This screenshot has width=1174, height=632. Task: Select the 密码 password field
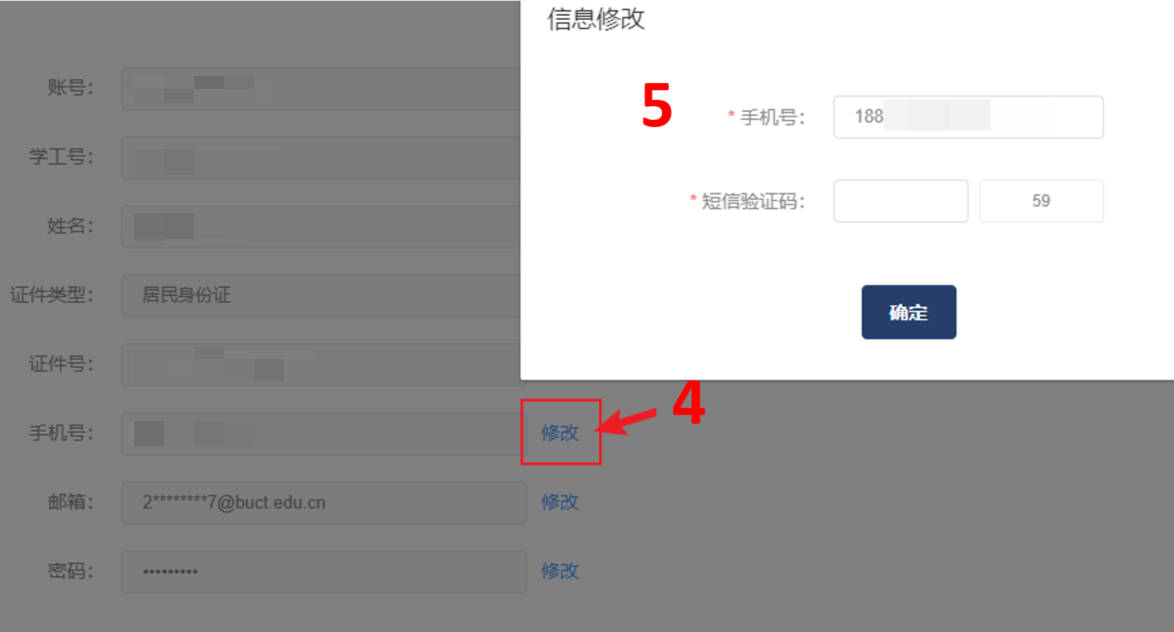click(x=323, y=572)
